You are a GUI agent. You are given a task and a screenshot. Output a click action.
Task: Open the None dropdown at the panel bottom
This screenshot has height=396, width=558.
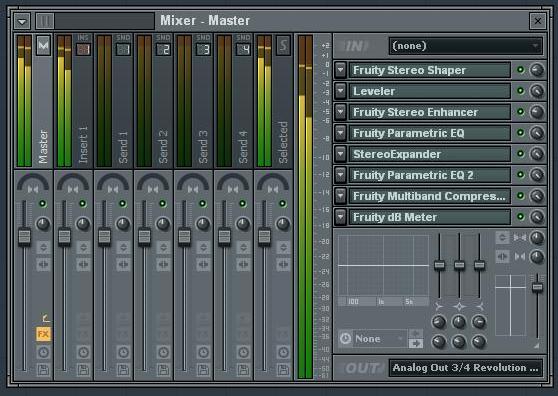click(x=380, y=338)
